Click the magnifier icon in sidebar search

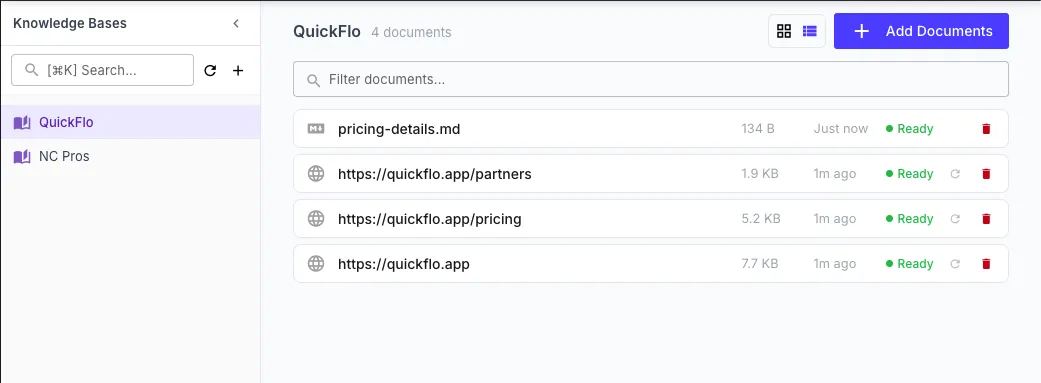tap(31, 70)
